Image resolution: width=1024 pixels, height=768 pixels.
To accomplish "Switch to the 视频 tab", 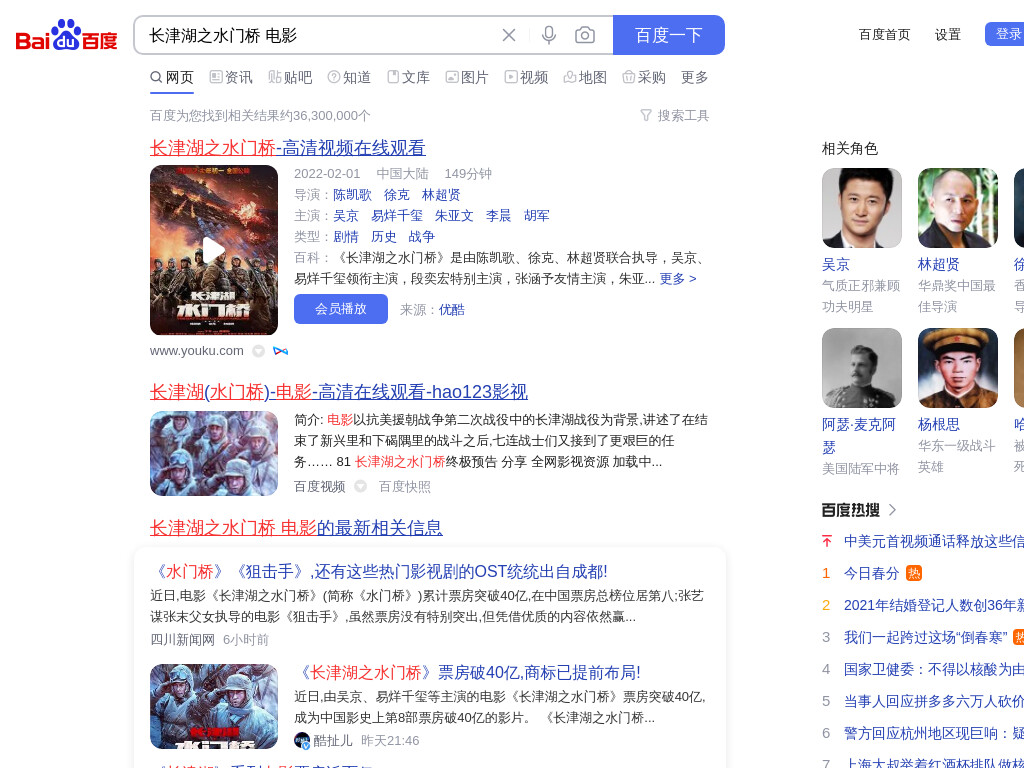I will [x=526, y=78].
